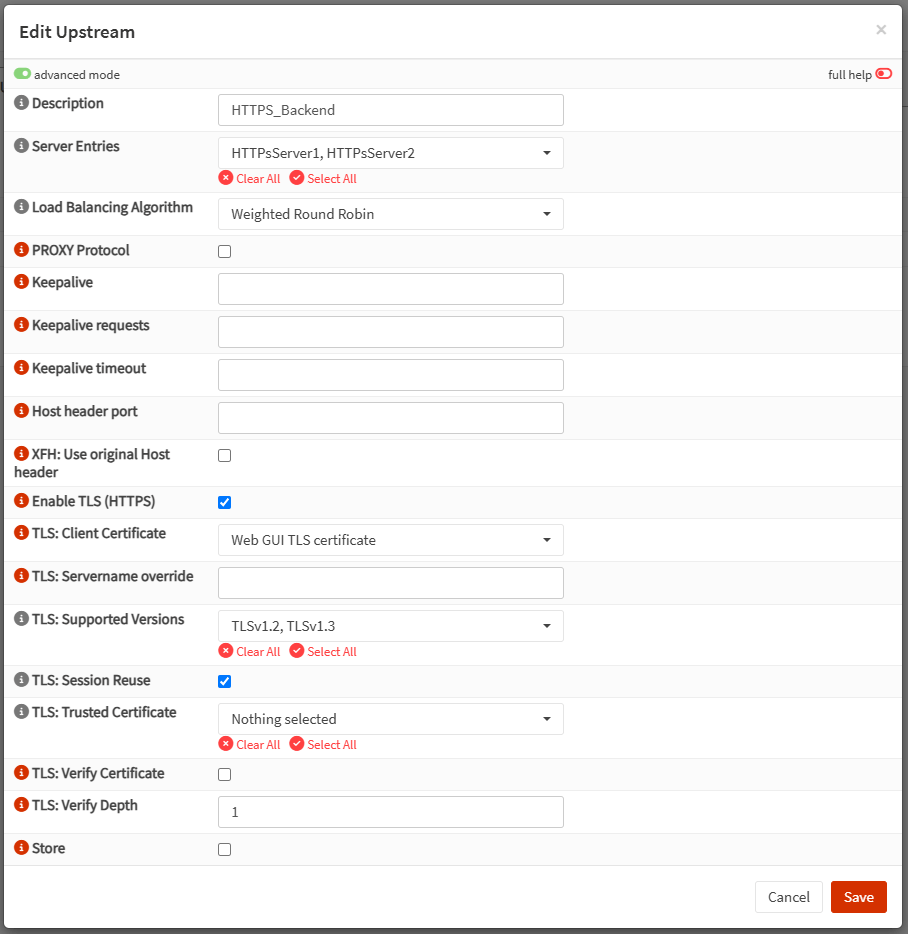Click the info icon beside Description

[20, 103]
